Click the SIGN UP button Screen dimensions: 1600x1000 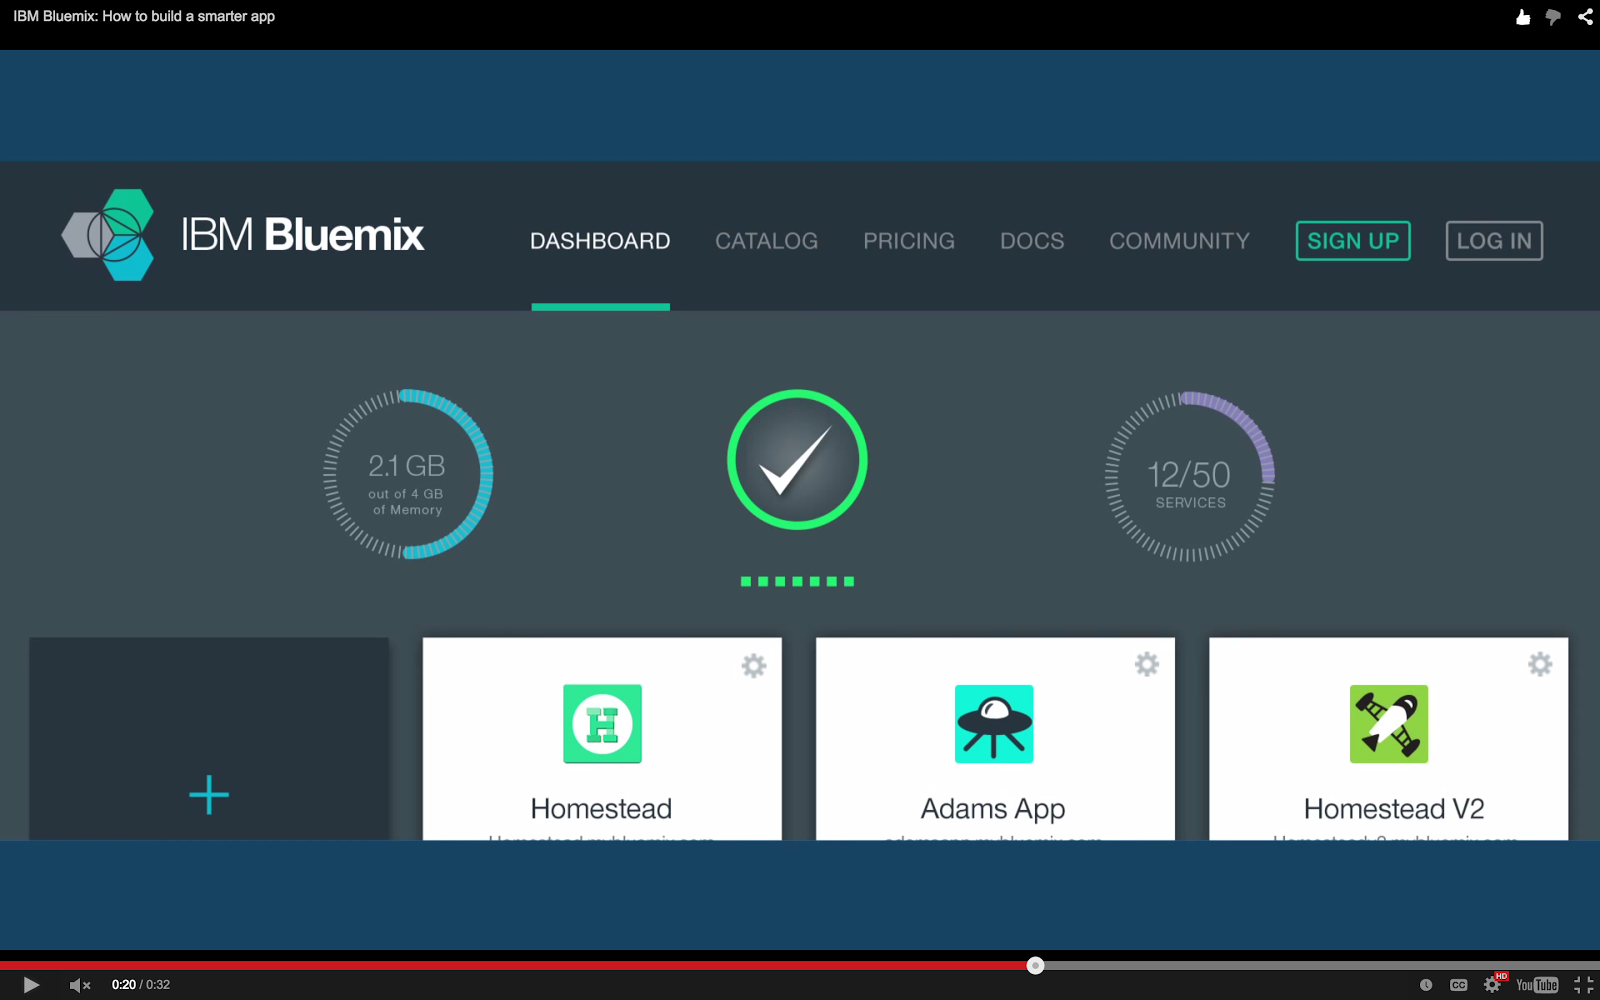1353,241
